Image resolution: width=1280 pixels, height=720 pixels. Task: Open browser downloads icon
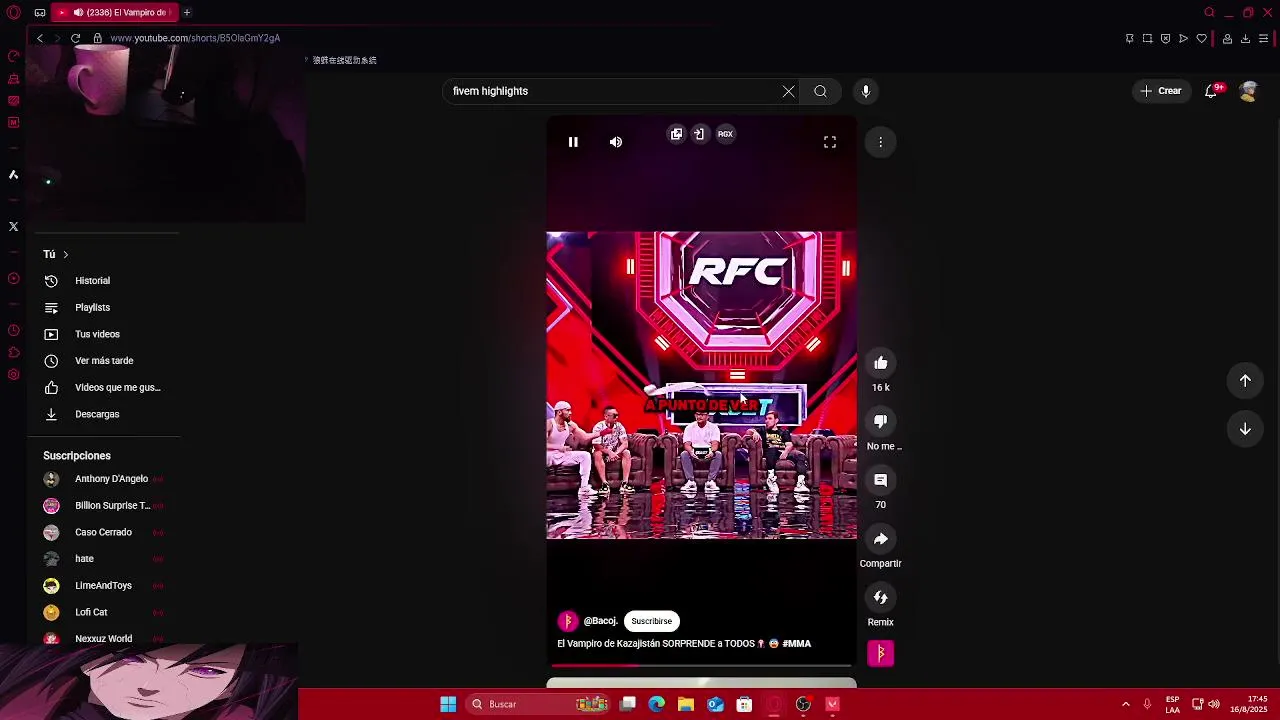pos(1245,39)
